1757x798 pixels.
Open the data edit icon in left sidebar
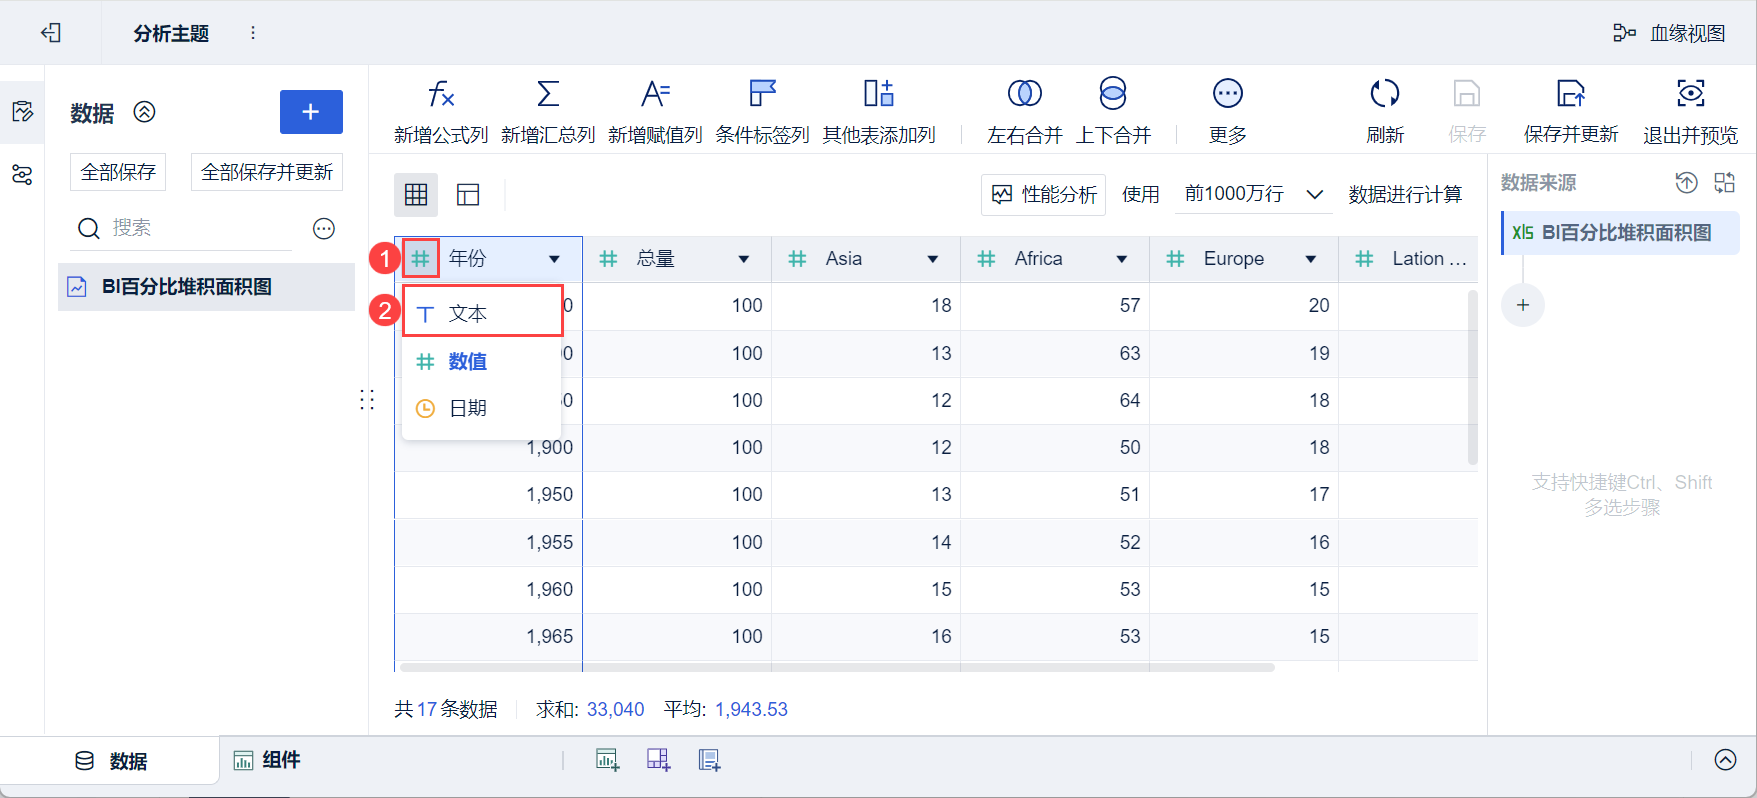pyautogui.click(x=22, y=111)
